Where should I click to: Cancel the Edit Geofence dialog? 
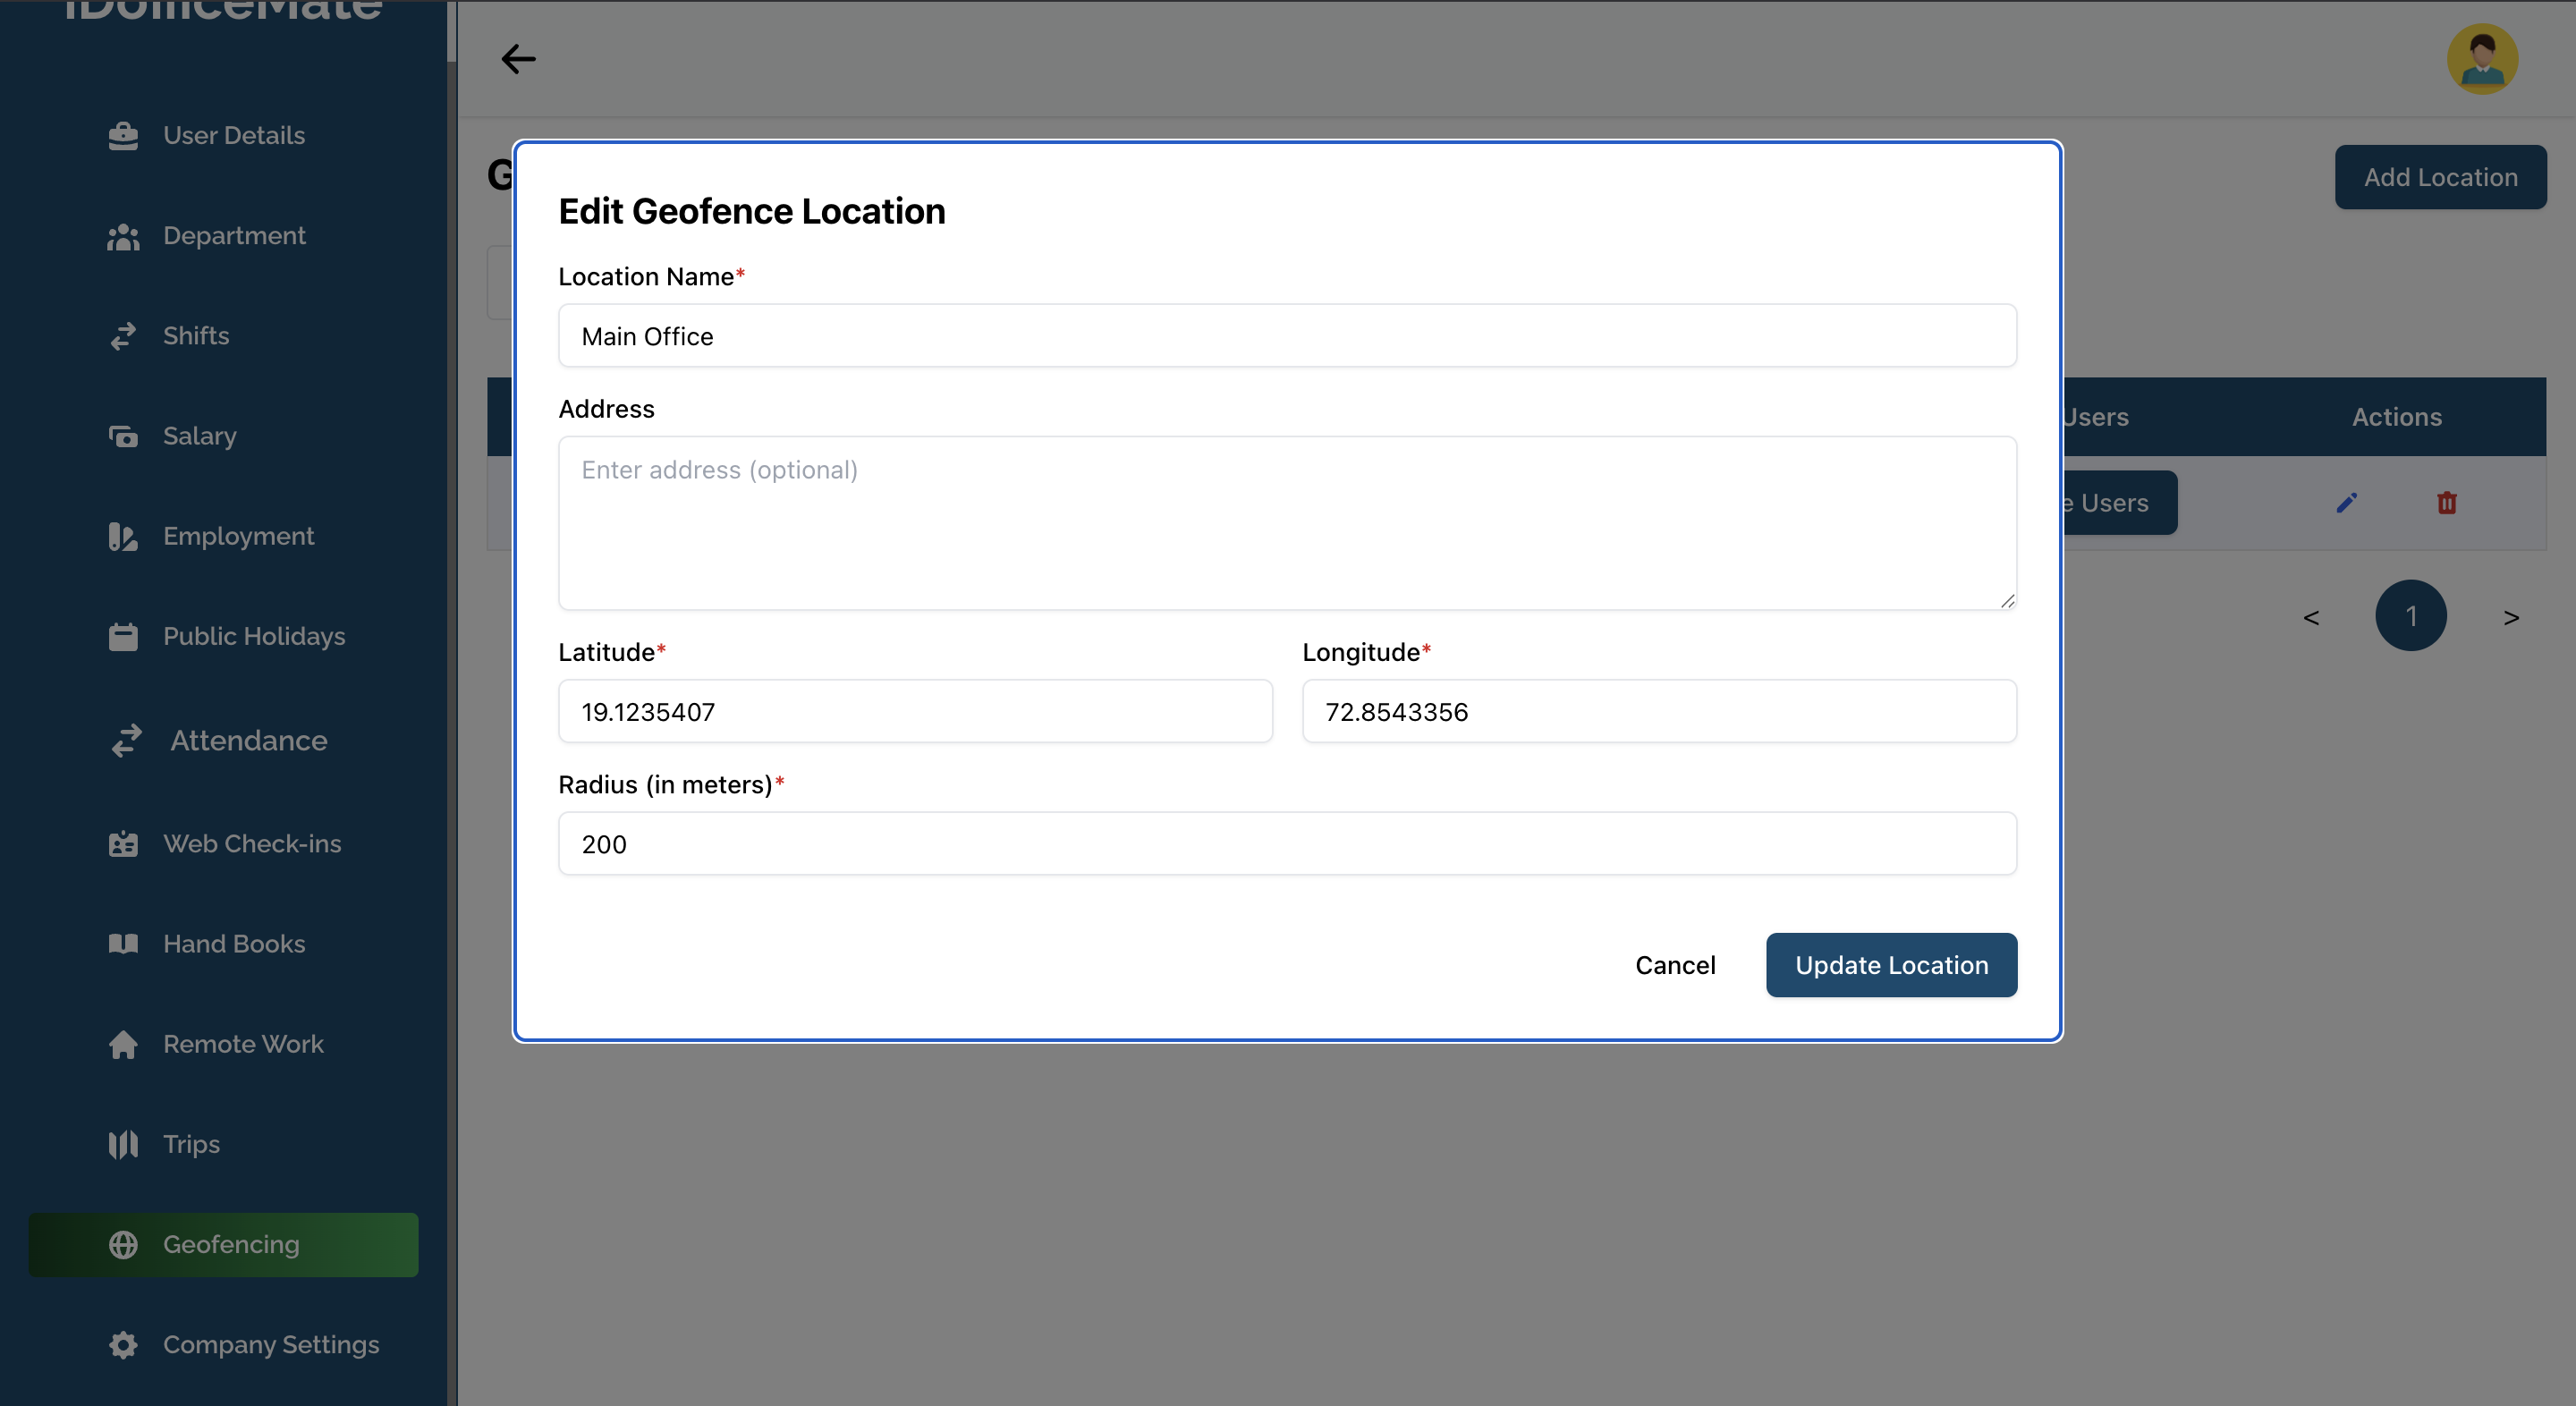(x=1675, y=965)
